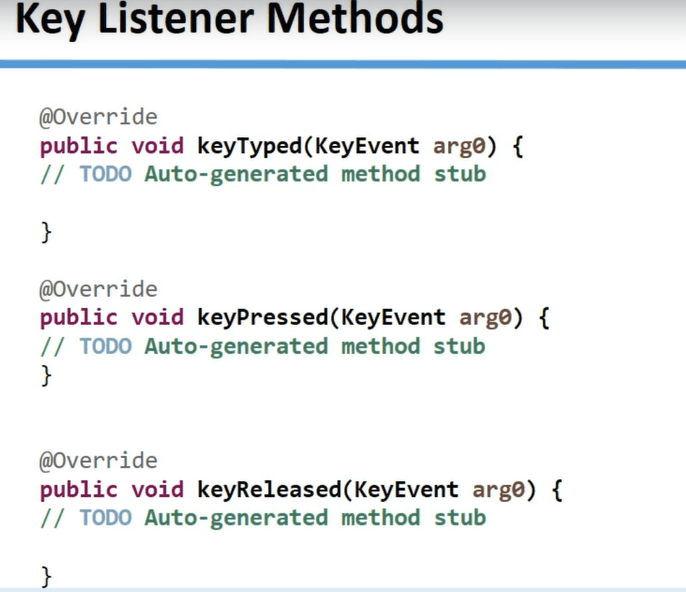The width and height of the screenshot is (686, 592).
Task: Click the @Override annotation above keyPressed
Action: point(98,290)
